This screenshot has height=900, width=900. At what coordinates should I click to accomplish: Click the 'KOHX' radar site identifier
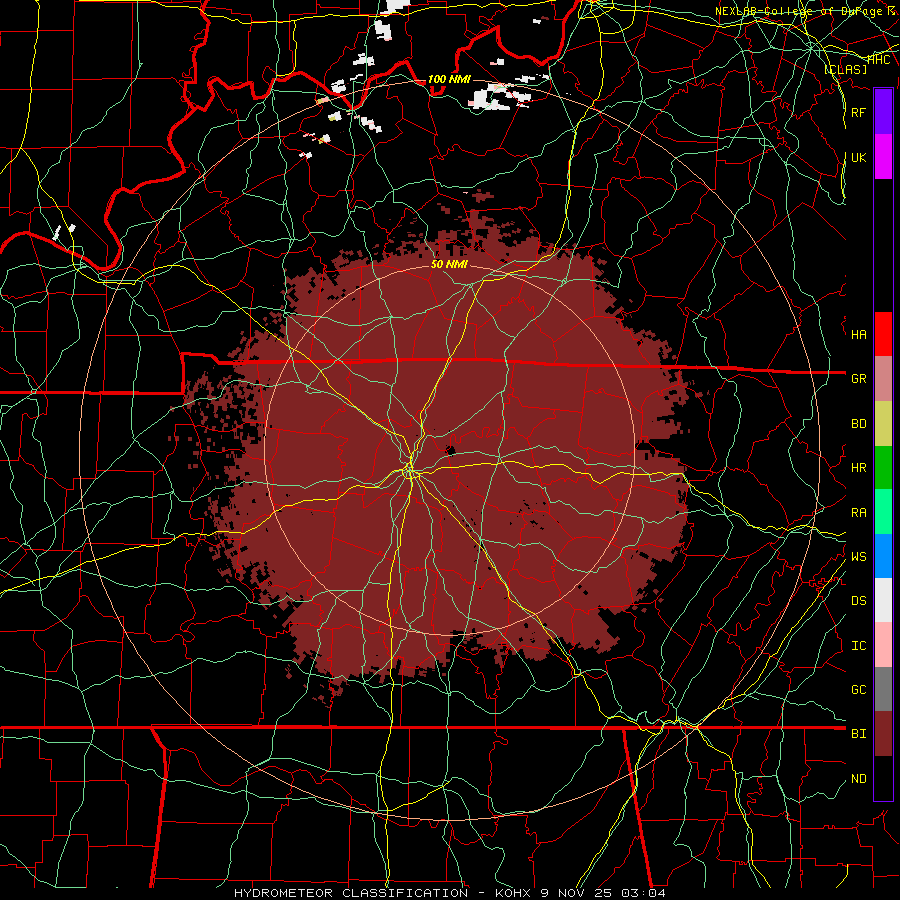point(513,893)
